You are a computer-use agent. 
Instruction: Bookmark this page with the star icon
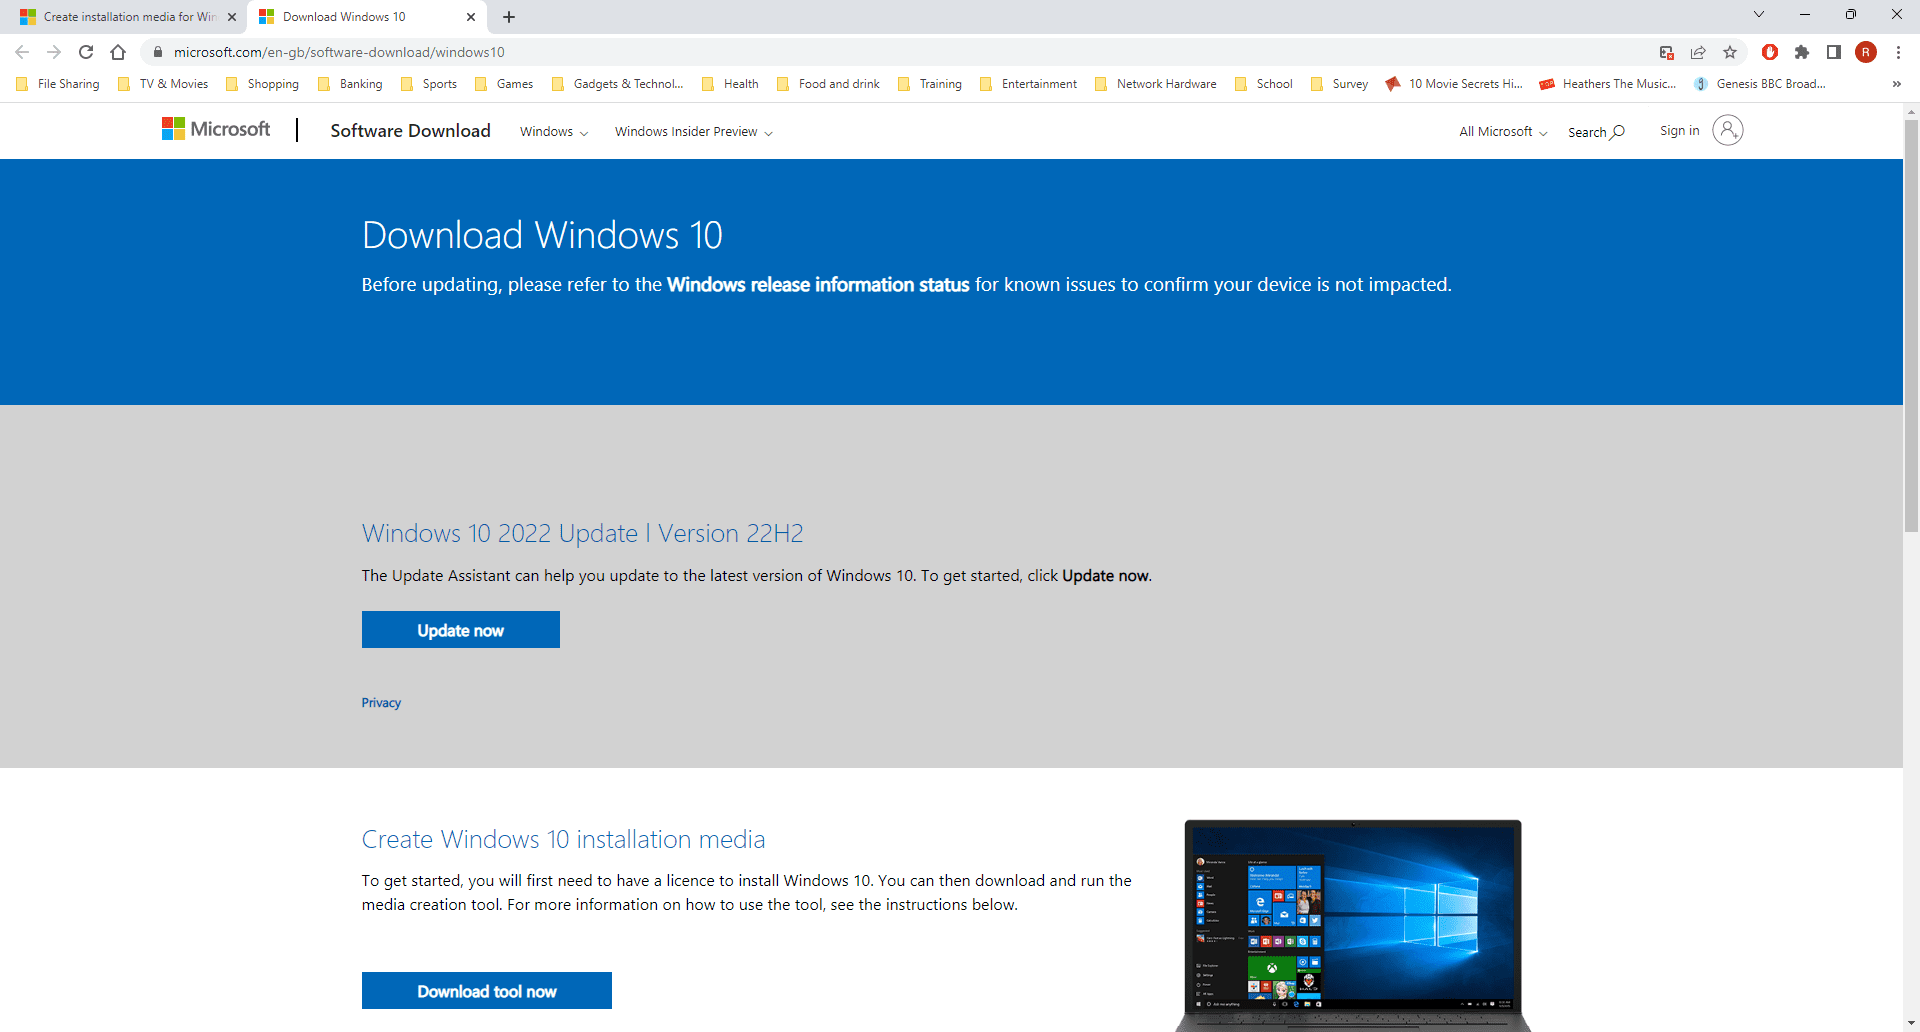(x=1730, y=52)
